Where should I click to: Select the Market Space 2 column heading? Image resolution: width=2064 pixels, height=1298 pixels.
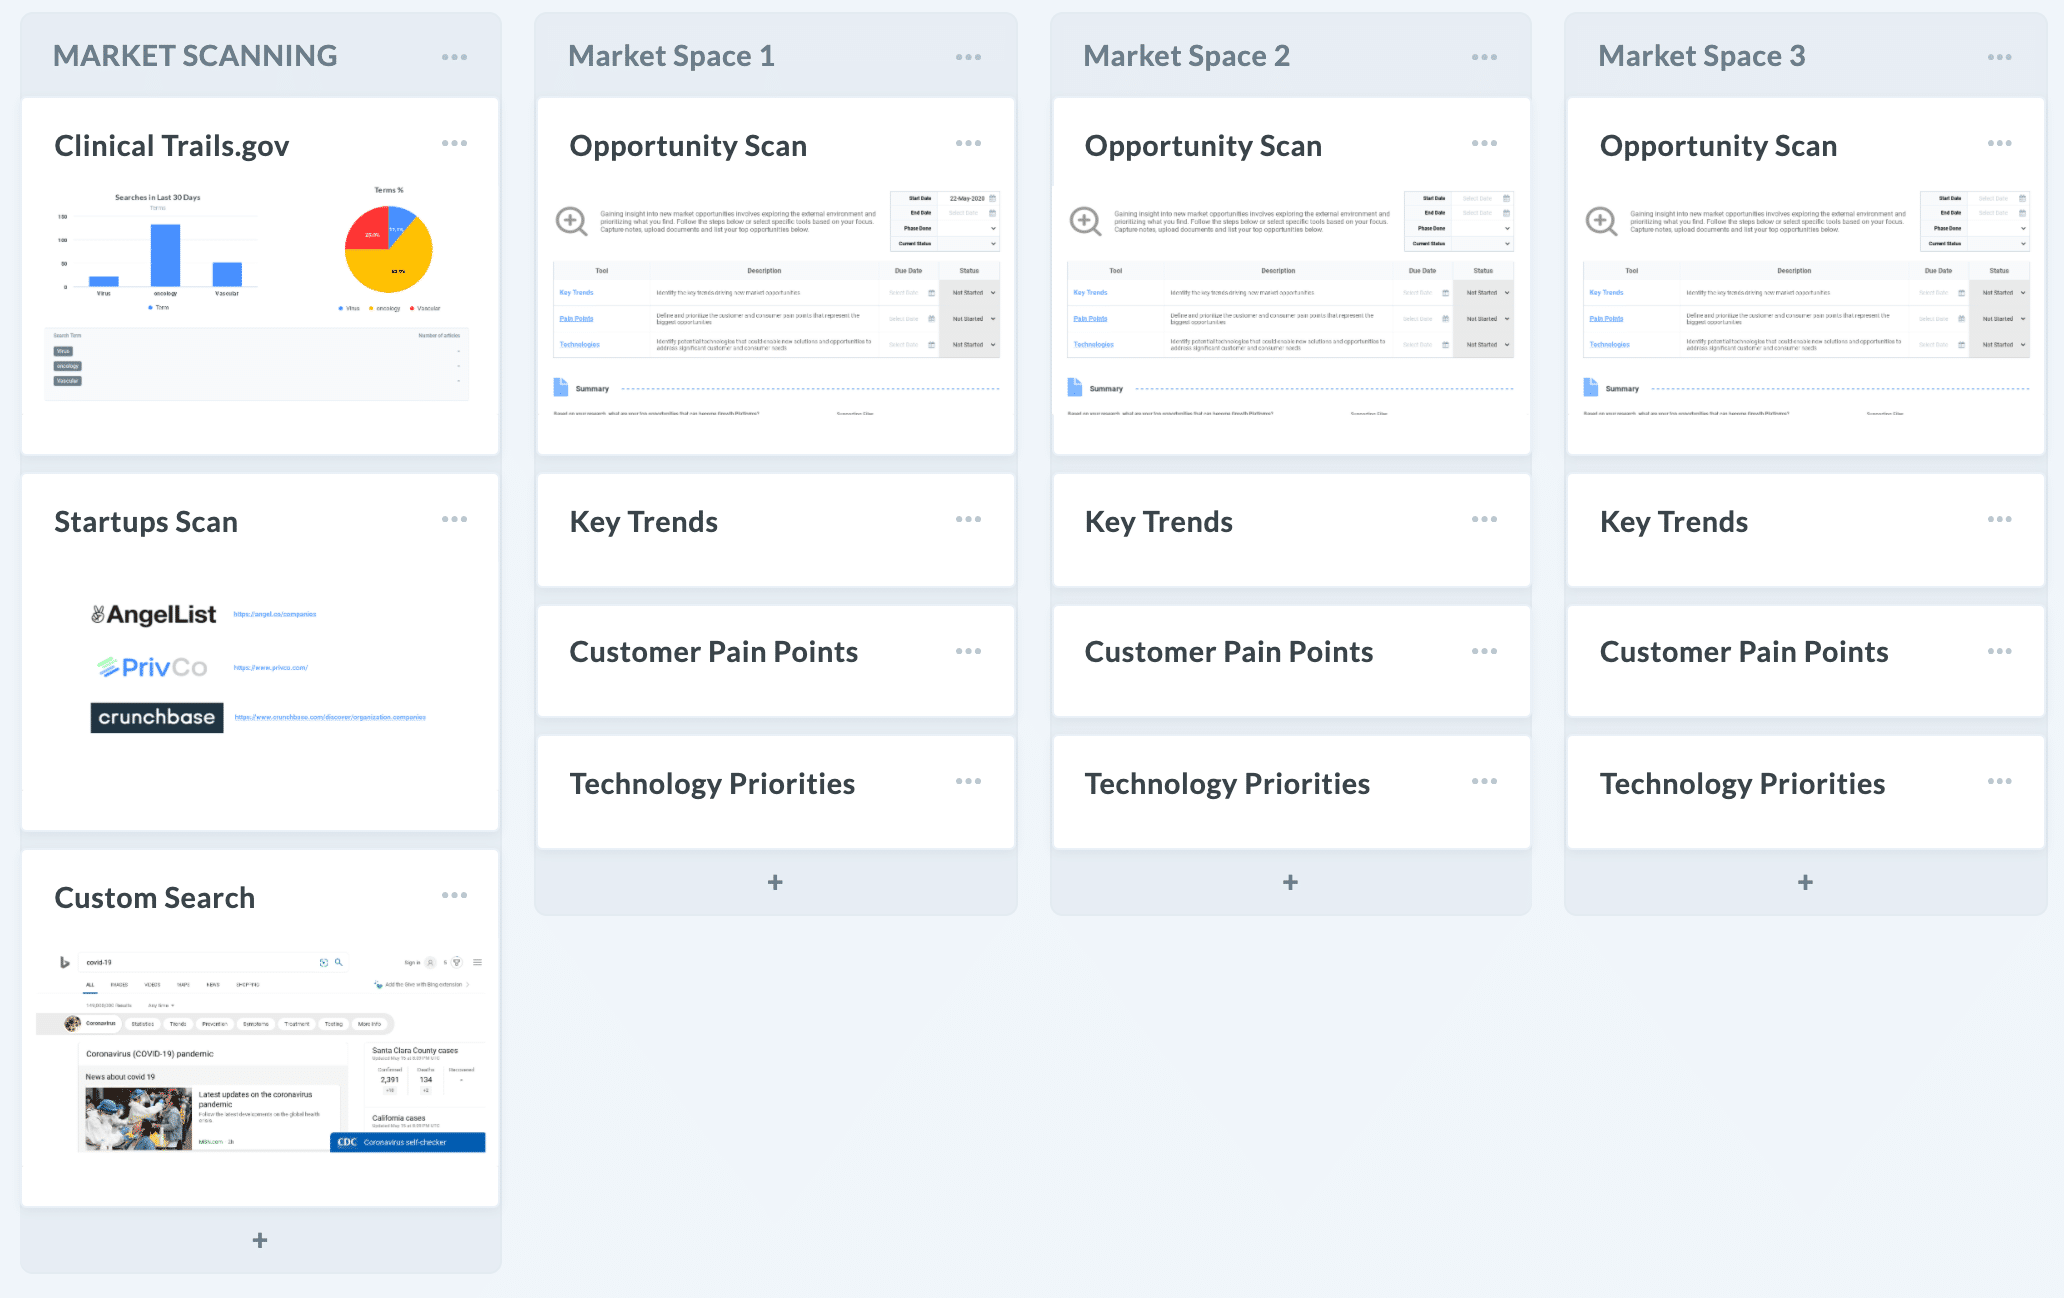click(1187, 56)
